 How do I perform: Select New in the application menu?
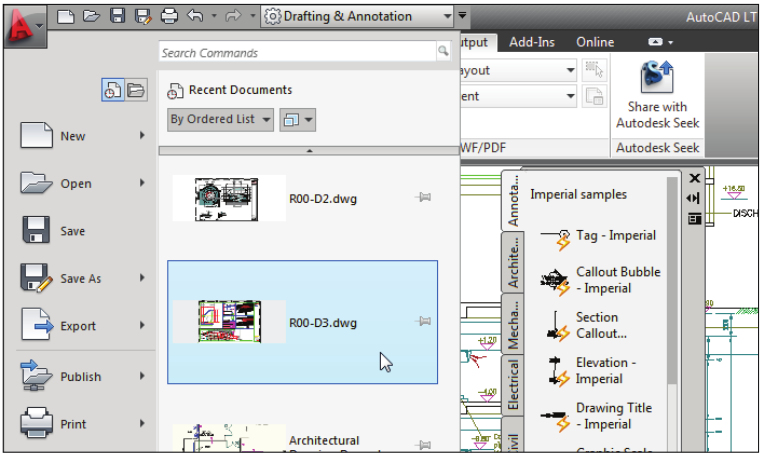point(83,135)
